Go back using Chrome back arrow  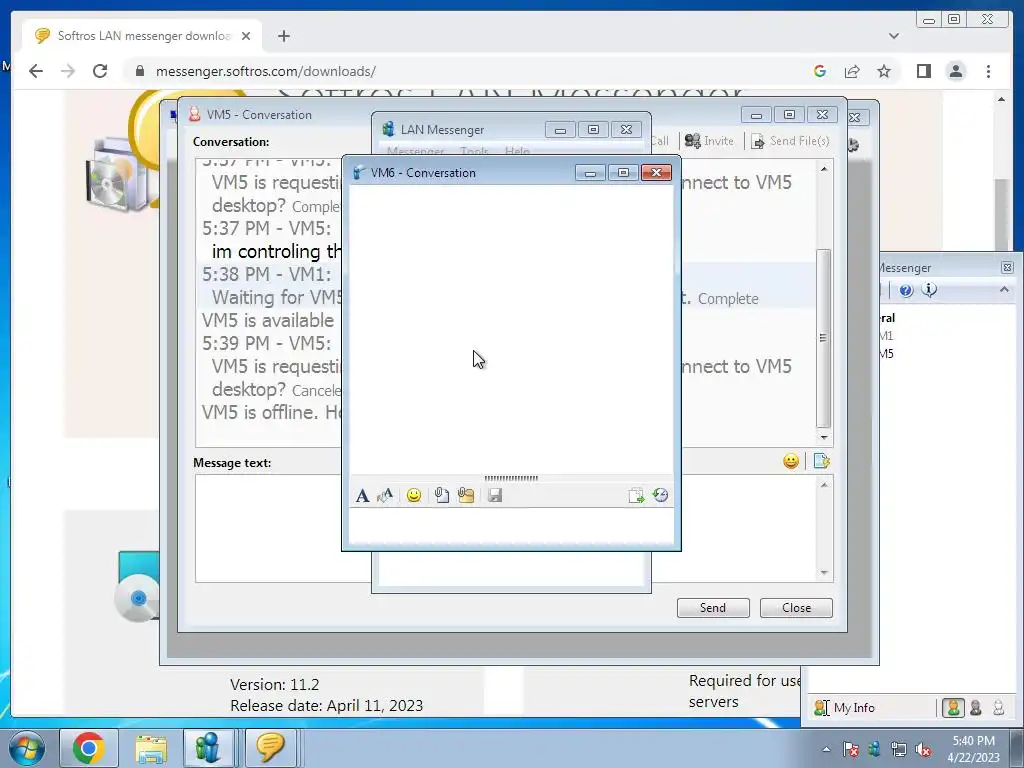[x=36, y=71]
